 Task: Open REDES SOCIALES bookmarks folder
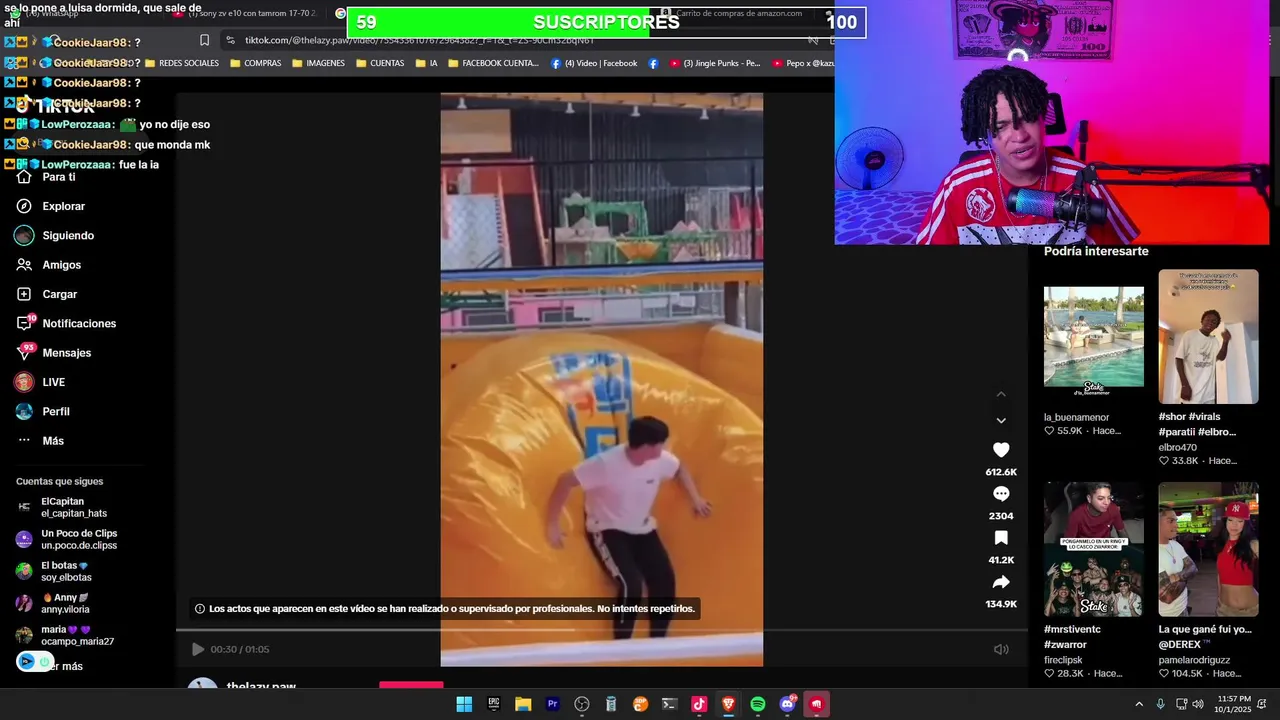181,63
